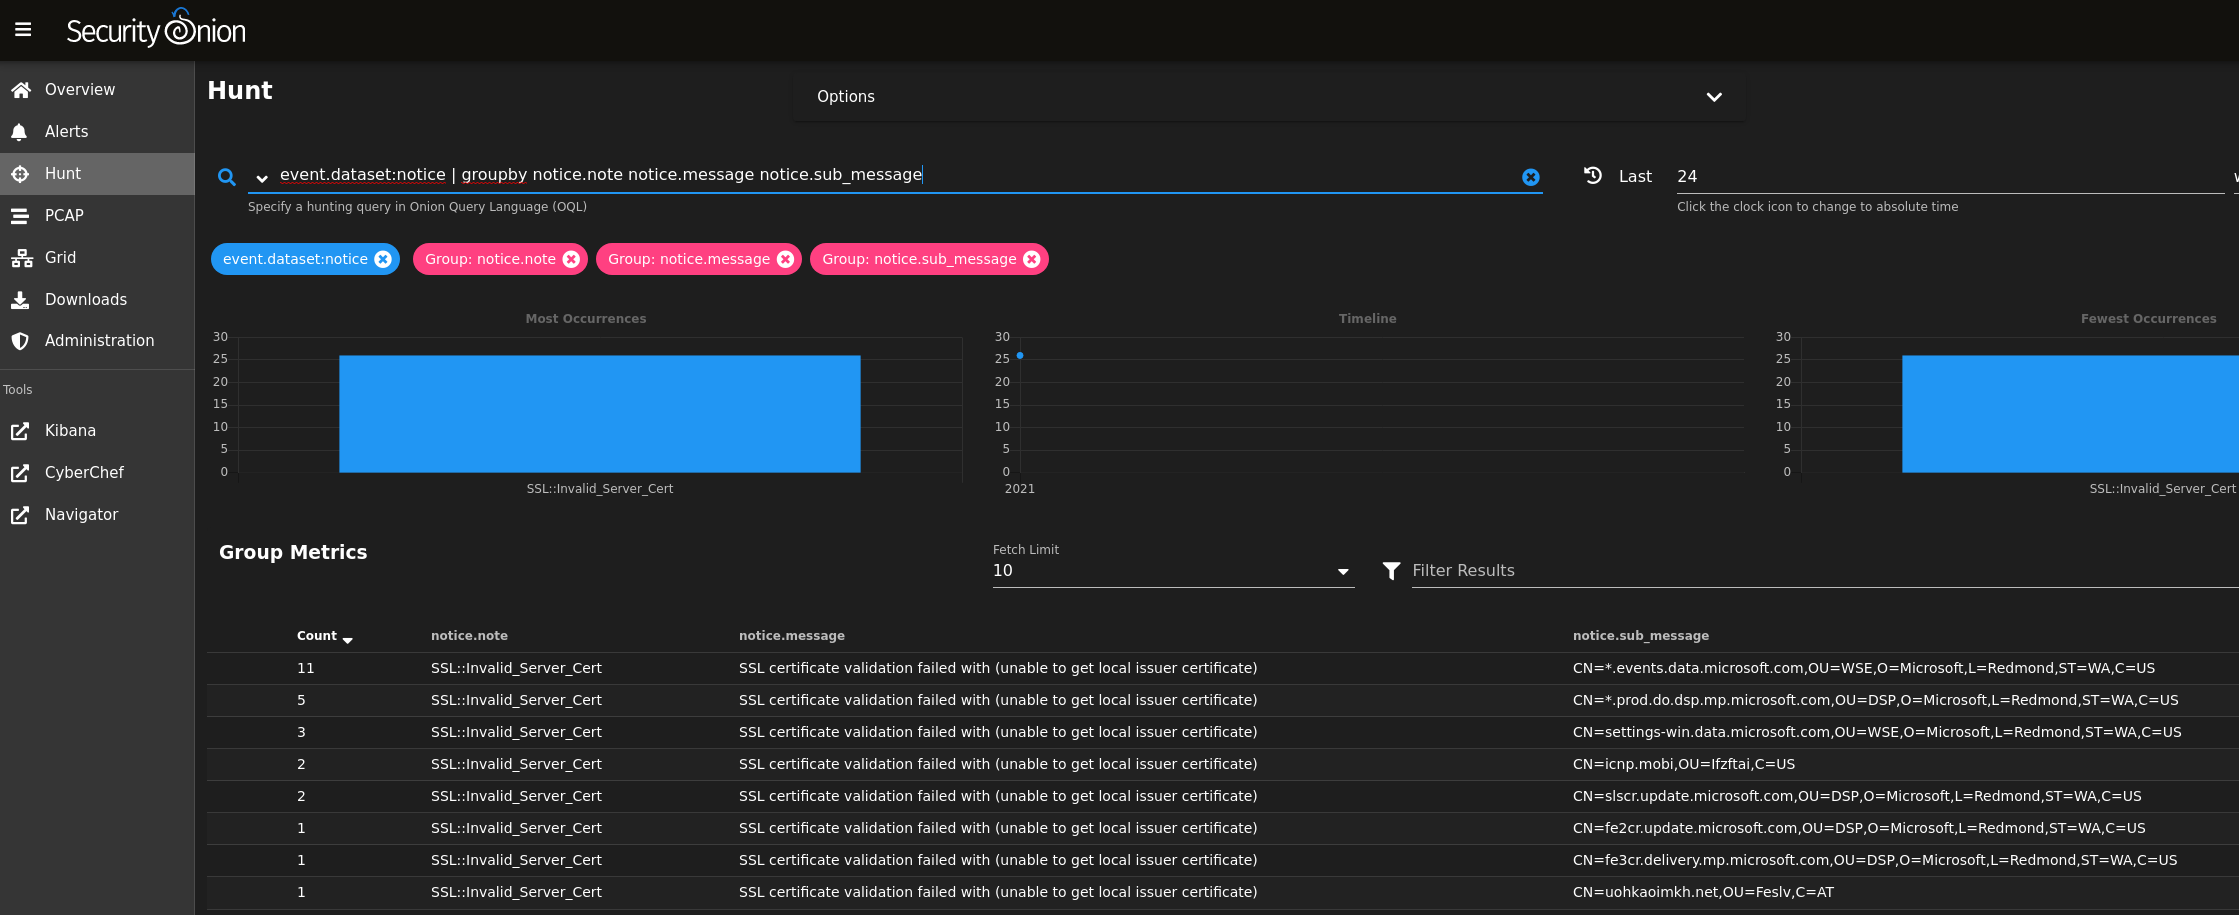This screenshot has height=915, width=2239.
Task: Click the Group: notice.sub_message chip label
Action: (x=919, y=259)
